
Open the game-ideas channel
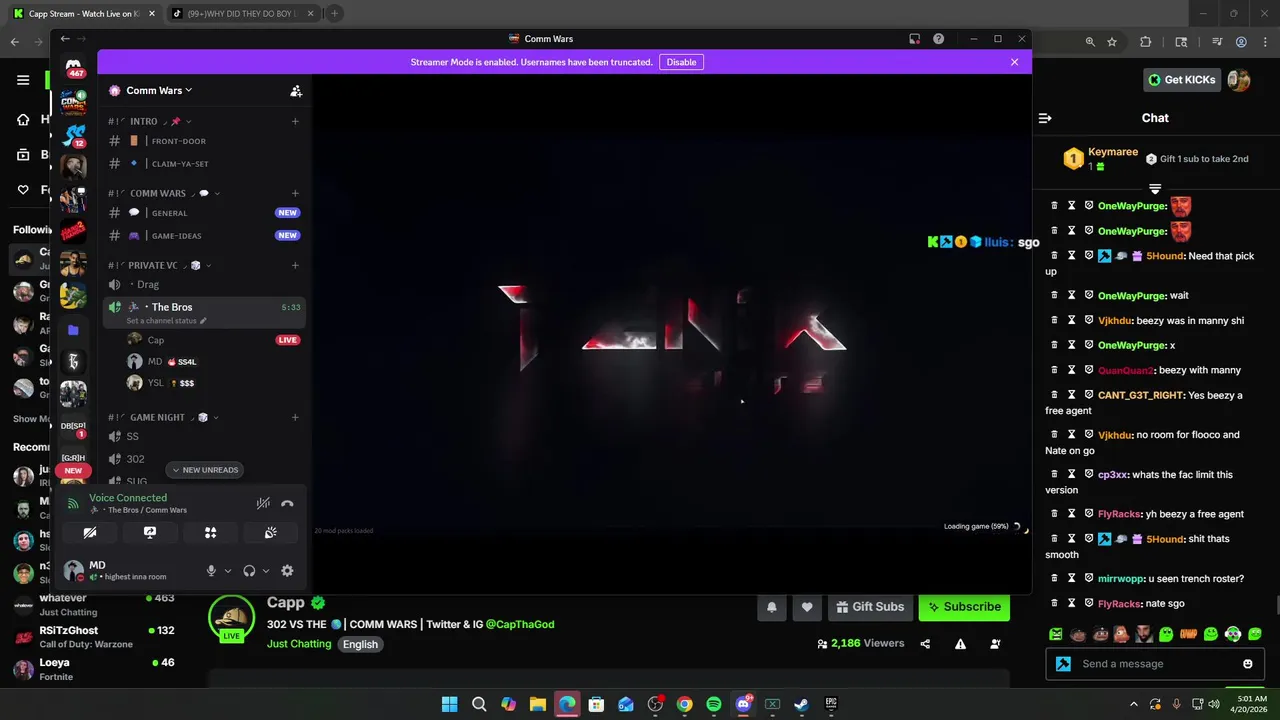click(x=204, y=235)
